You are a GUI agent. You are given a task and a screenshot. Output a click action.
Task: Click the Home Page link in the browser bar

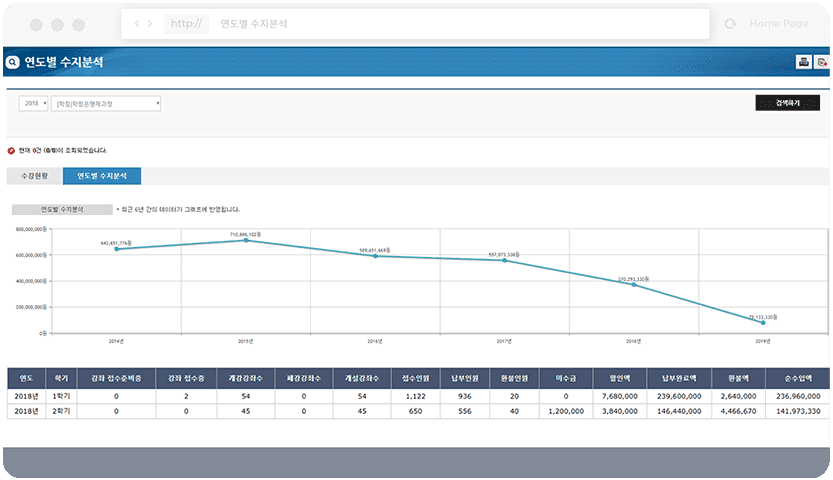pos(779,23)
